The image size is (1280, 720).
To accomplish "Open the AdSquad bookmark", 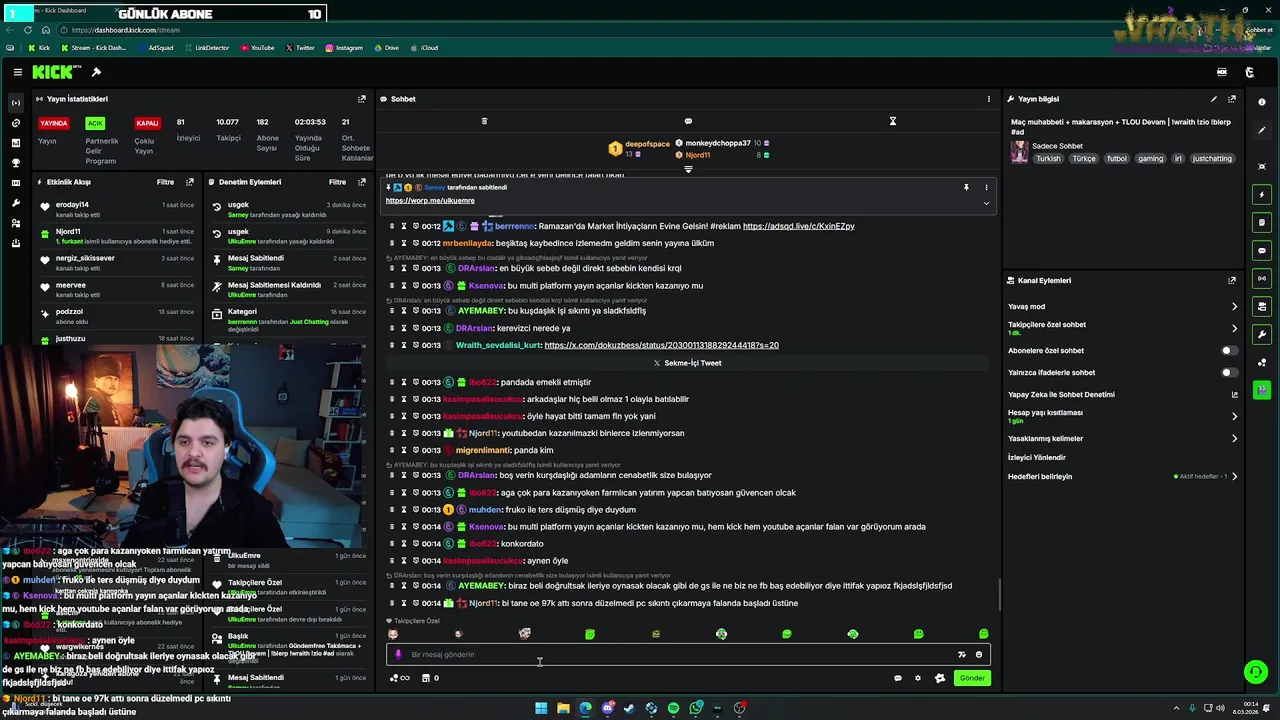I will coord(155,48).
